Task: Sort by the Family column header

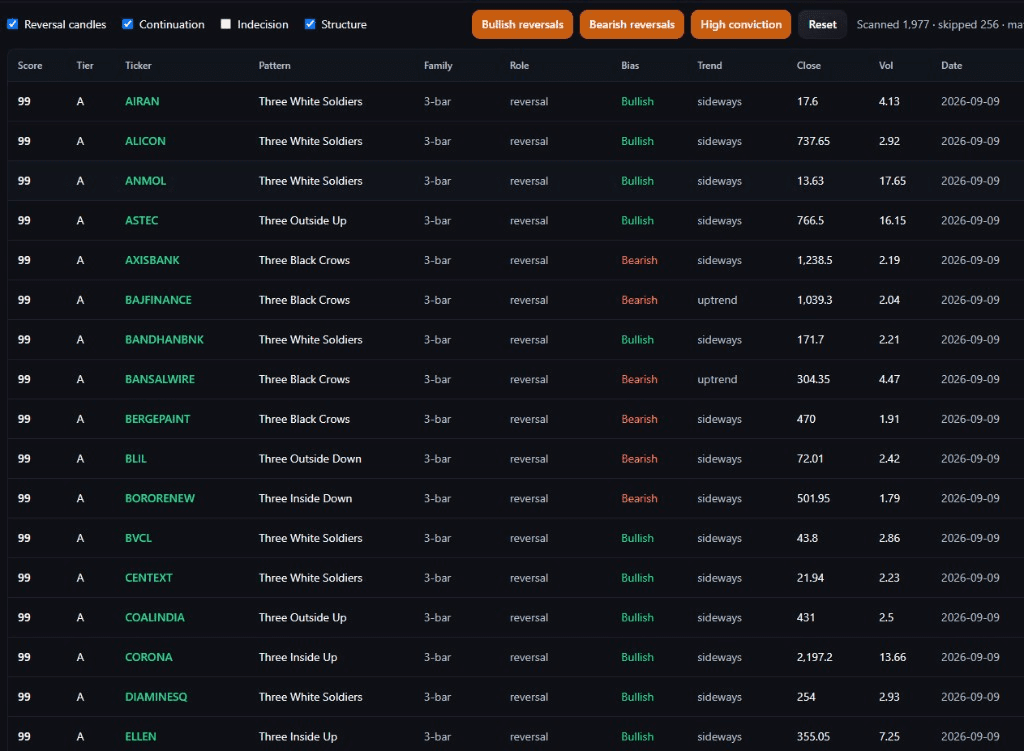Action: 438,65
